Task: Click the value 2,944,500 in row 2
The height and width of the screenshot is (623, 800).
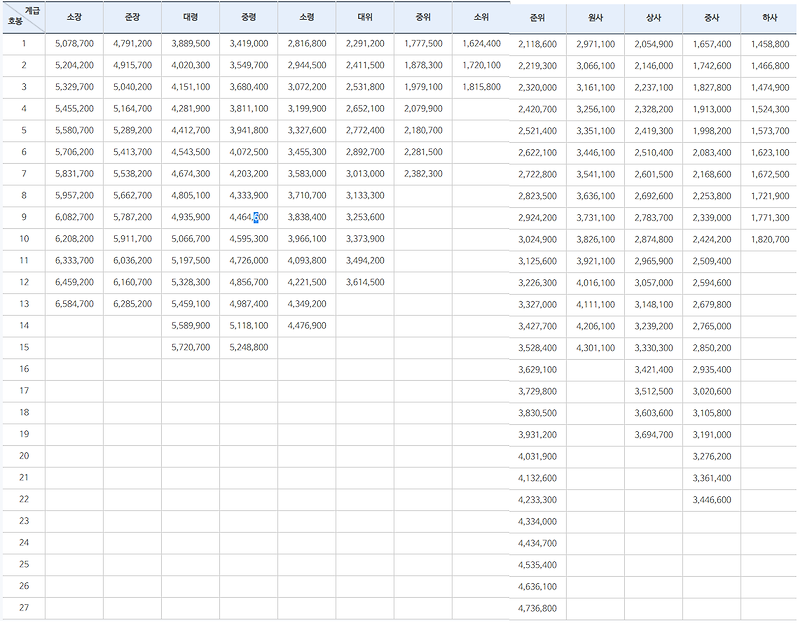Action: point(307,65)
